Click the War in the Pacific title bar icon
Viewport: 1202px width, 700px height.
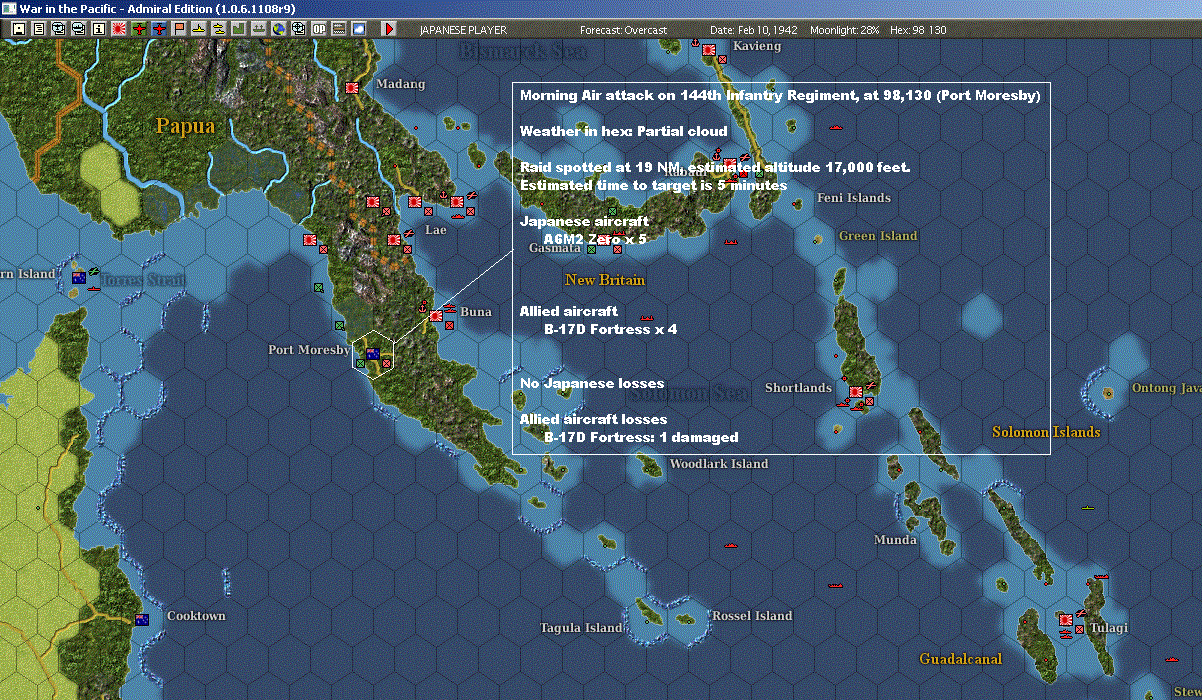coord(9,8)
